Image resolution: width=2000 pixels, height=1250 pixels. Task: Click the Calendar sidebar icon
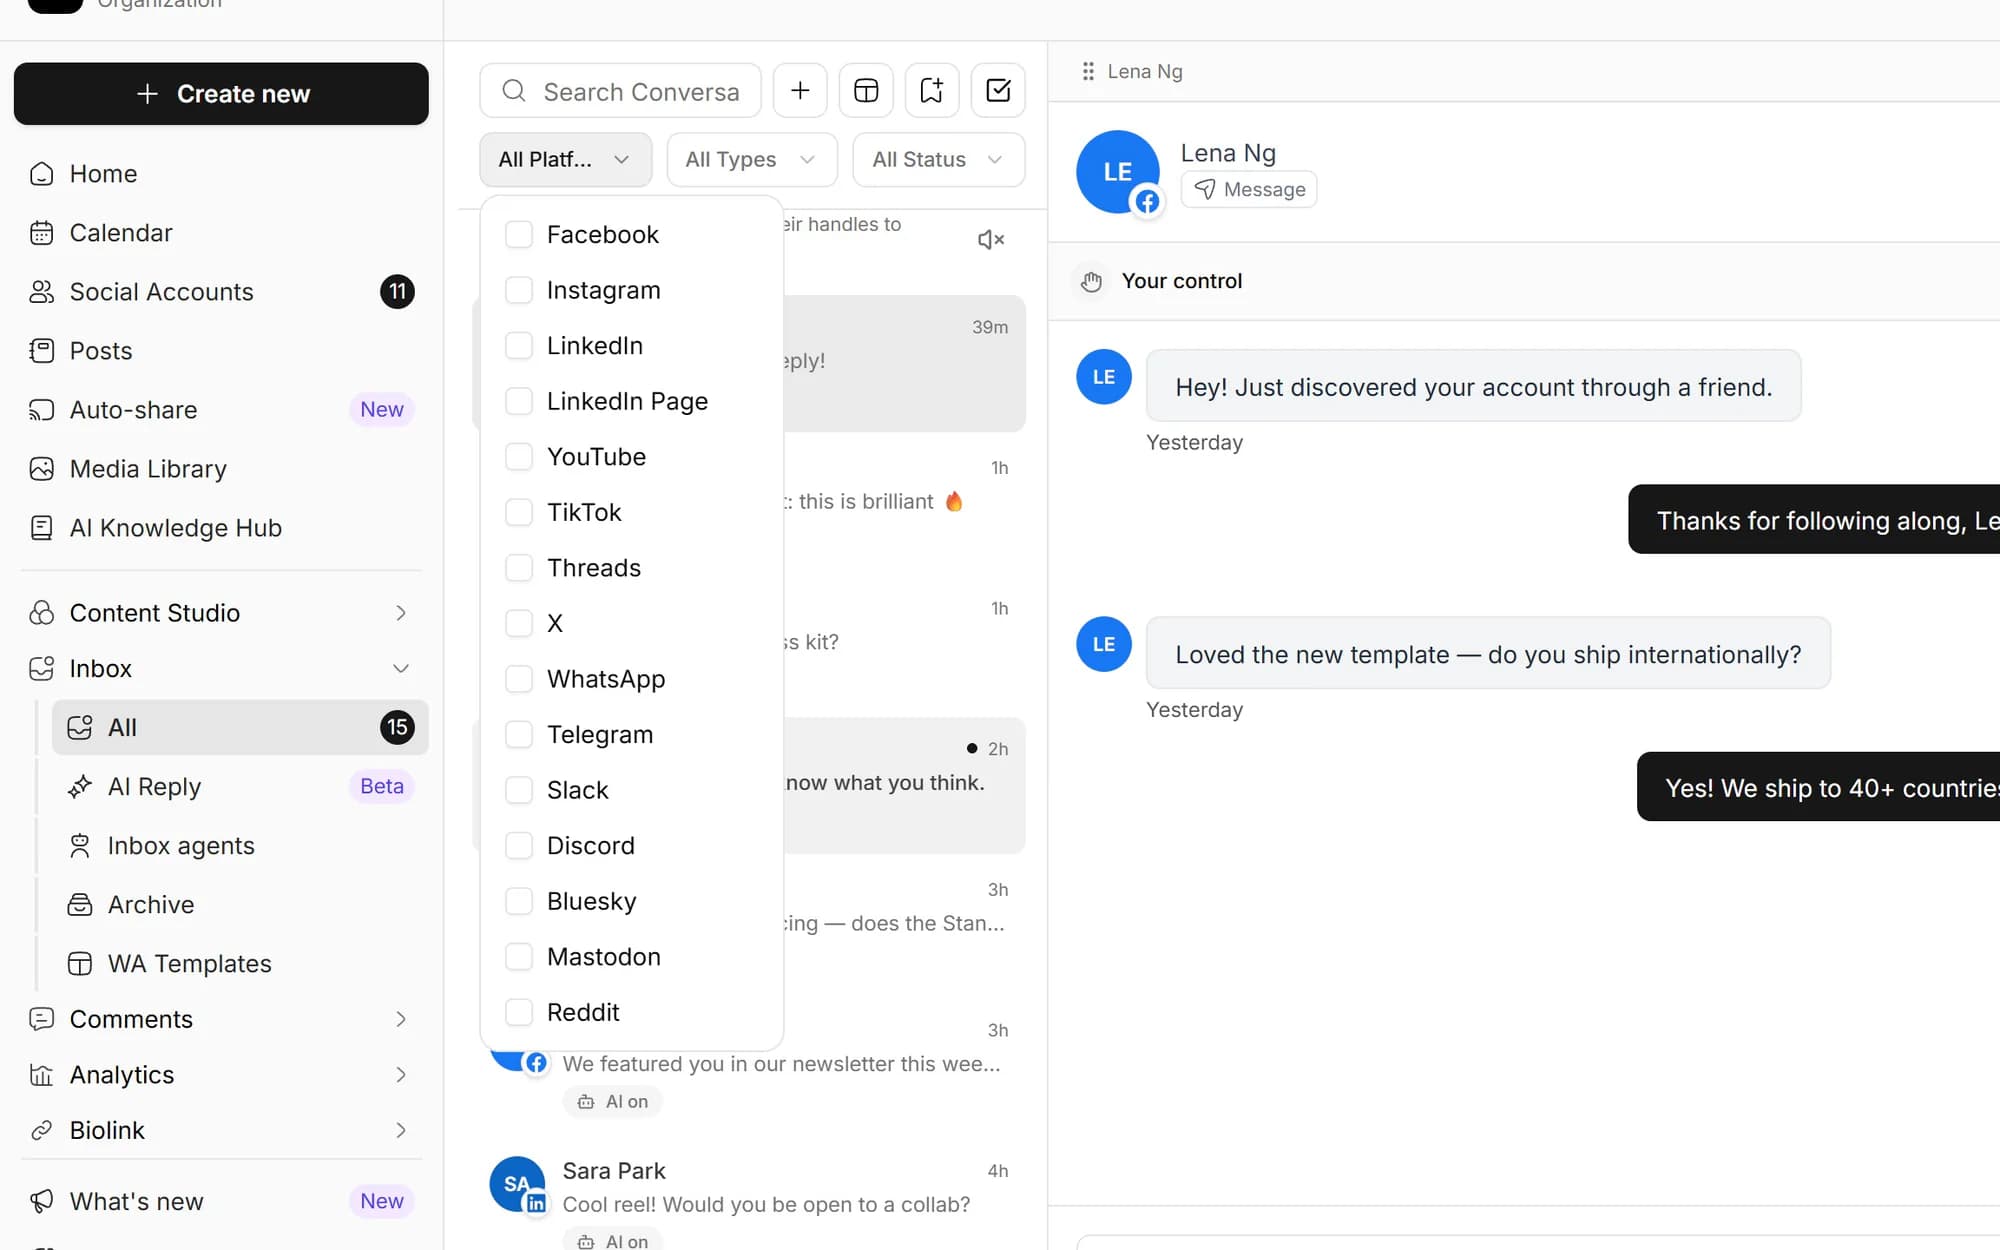click(42, 233)
